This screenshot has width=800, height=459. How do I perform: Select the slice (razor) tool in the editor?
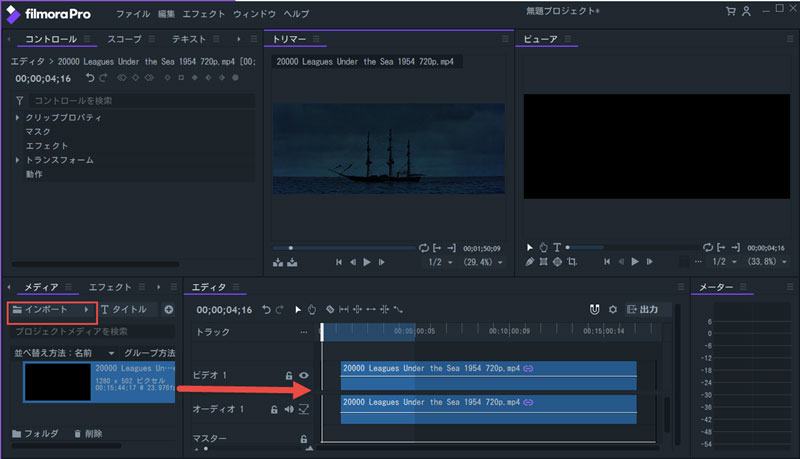(329, 310)
